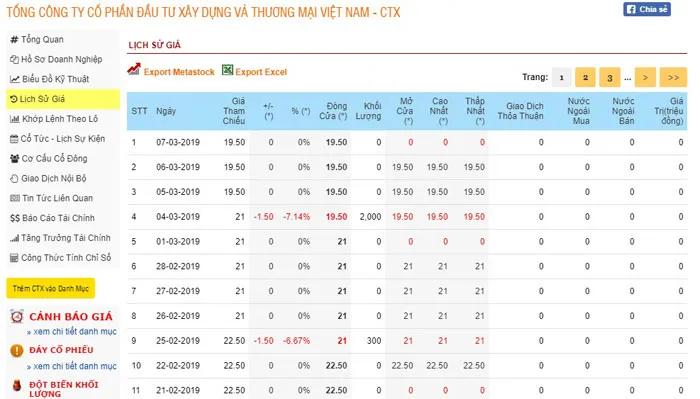
Task: Click the ĐÁY CỔ PHIẾU heading
Action: point(61,350)
